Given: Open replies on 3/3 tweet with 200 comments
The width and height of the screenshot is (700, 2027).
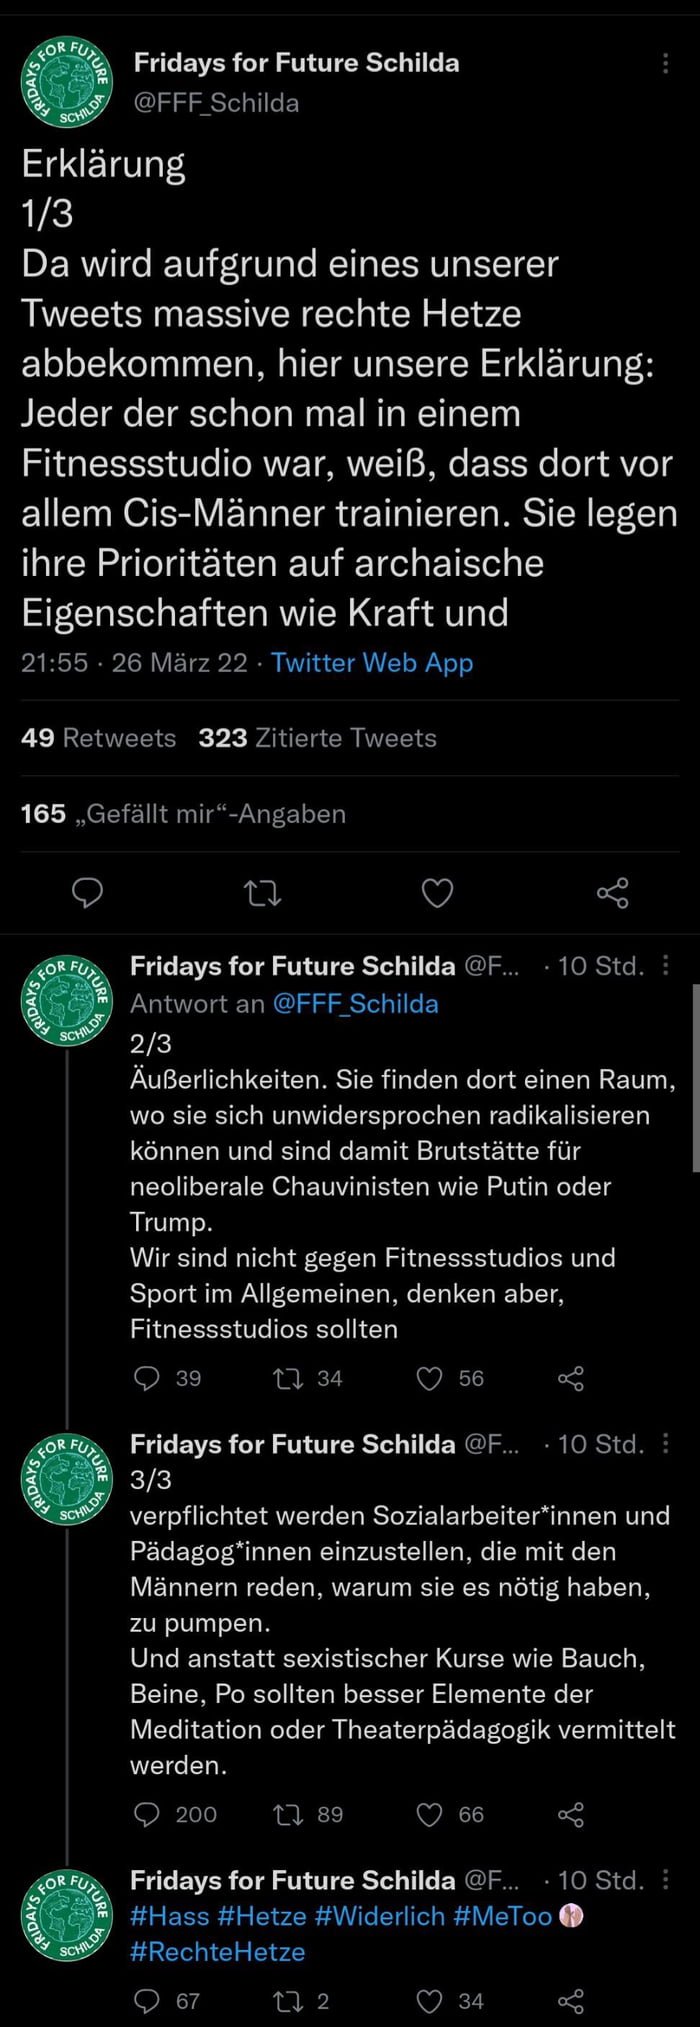Looking at the screenshot, I should click(147, 1814).
